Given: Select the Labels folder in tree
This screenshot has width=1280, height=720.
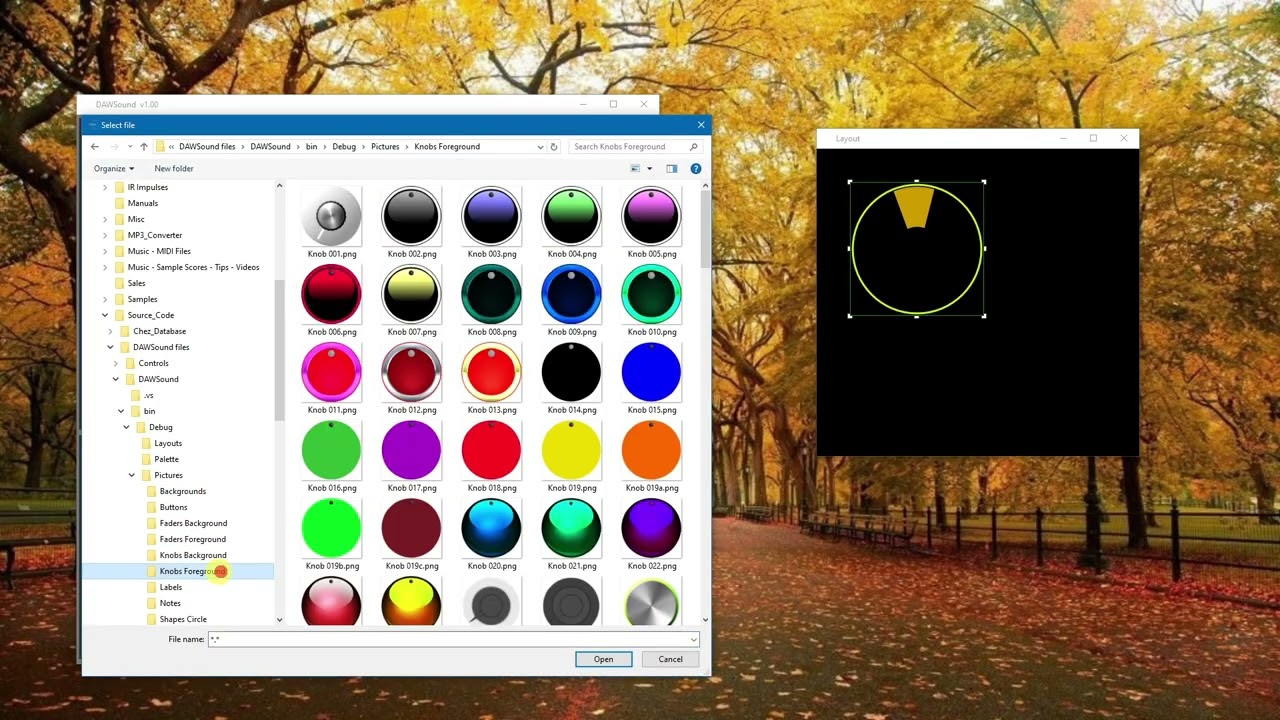Looking at the screenshot, I should 171,587.
